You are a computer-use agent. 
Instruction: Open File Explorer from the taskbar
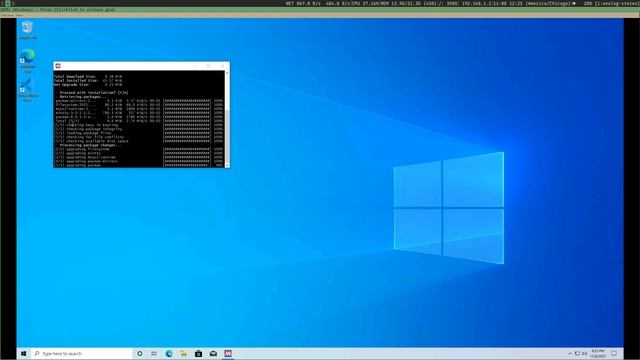[184, 353]
